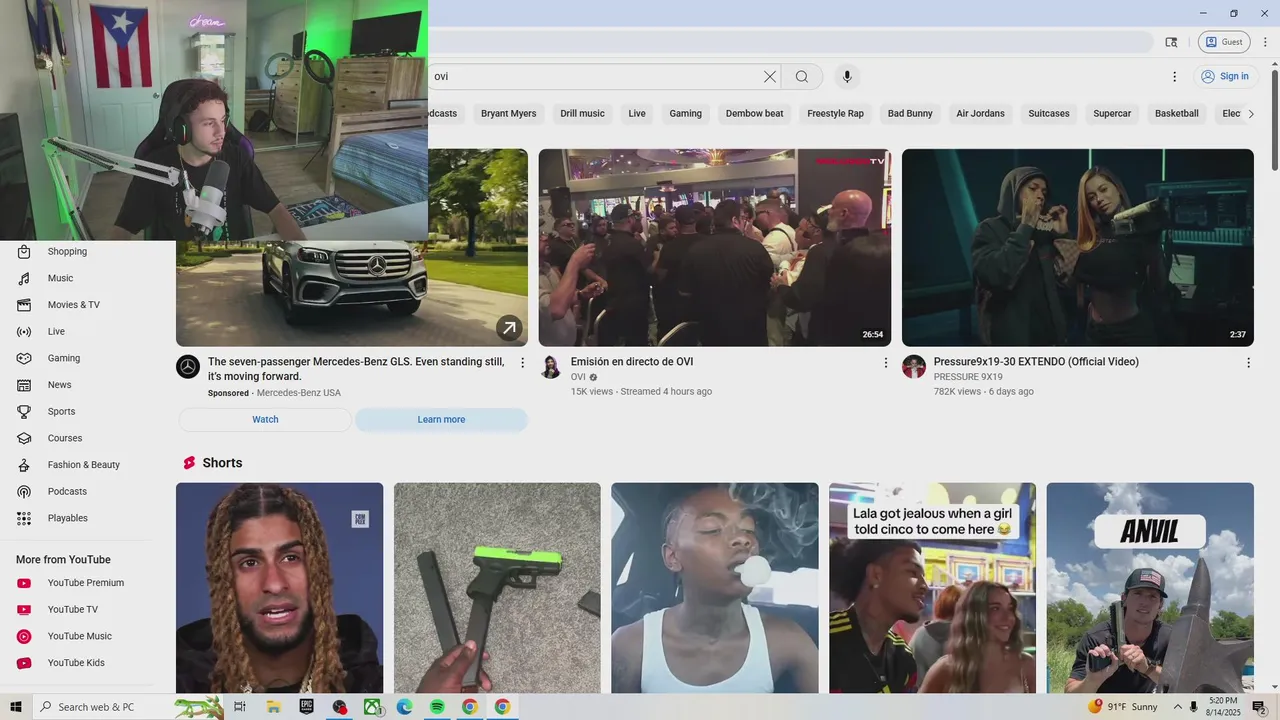Open options menu for Emisión en directo video
Image resolution: width=1280 pixels, height=720 pixels.
[x=885, y=363]
